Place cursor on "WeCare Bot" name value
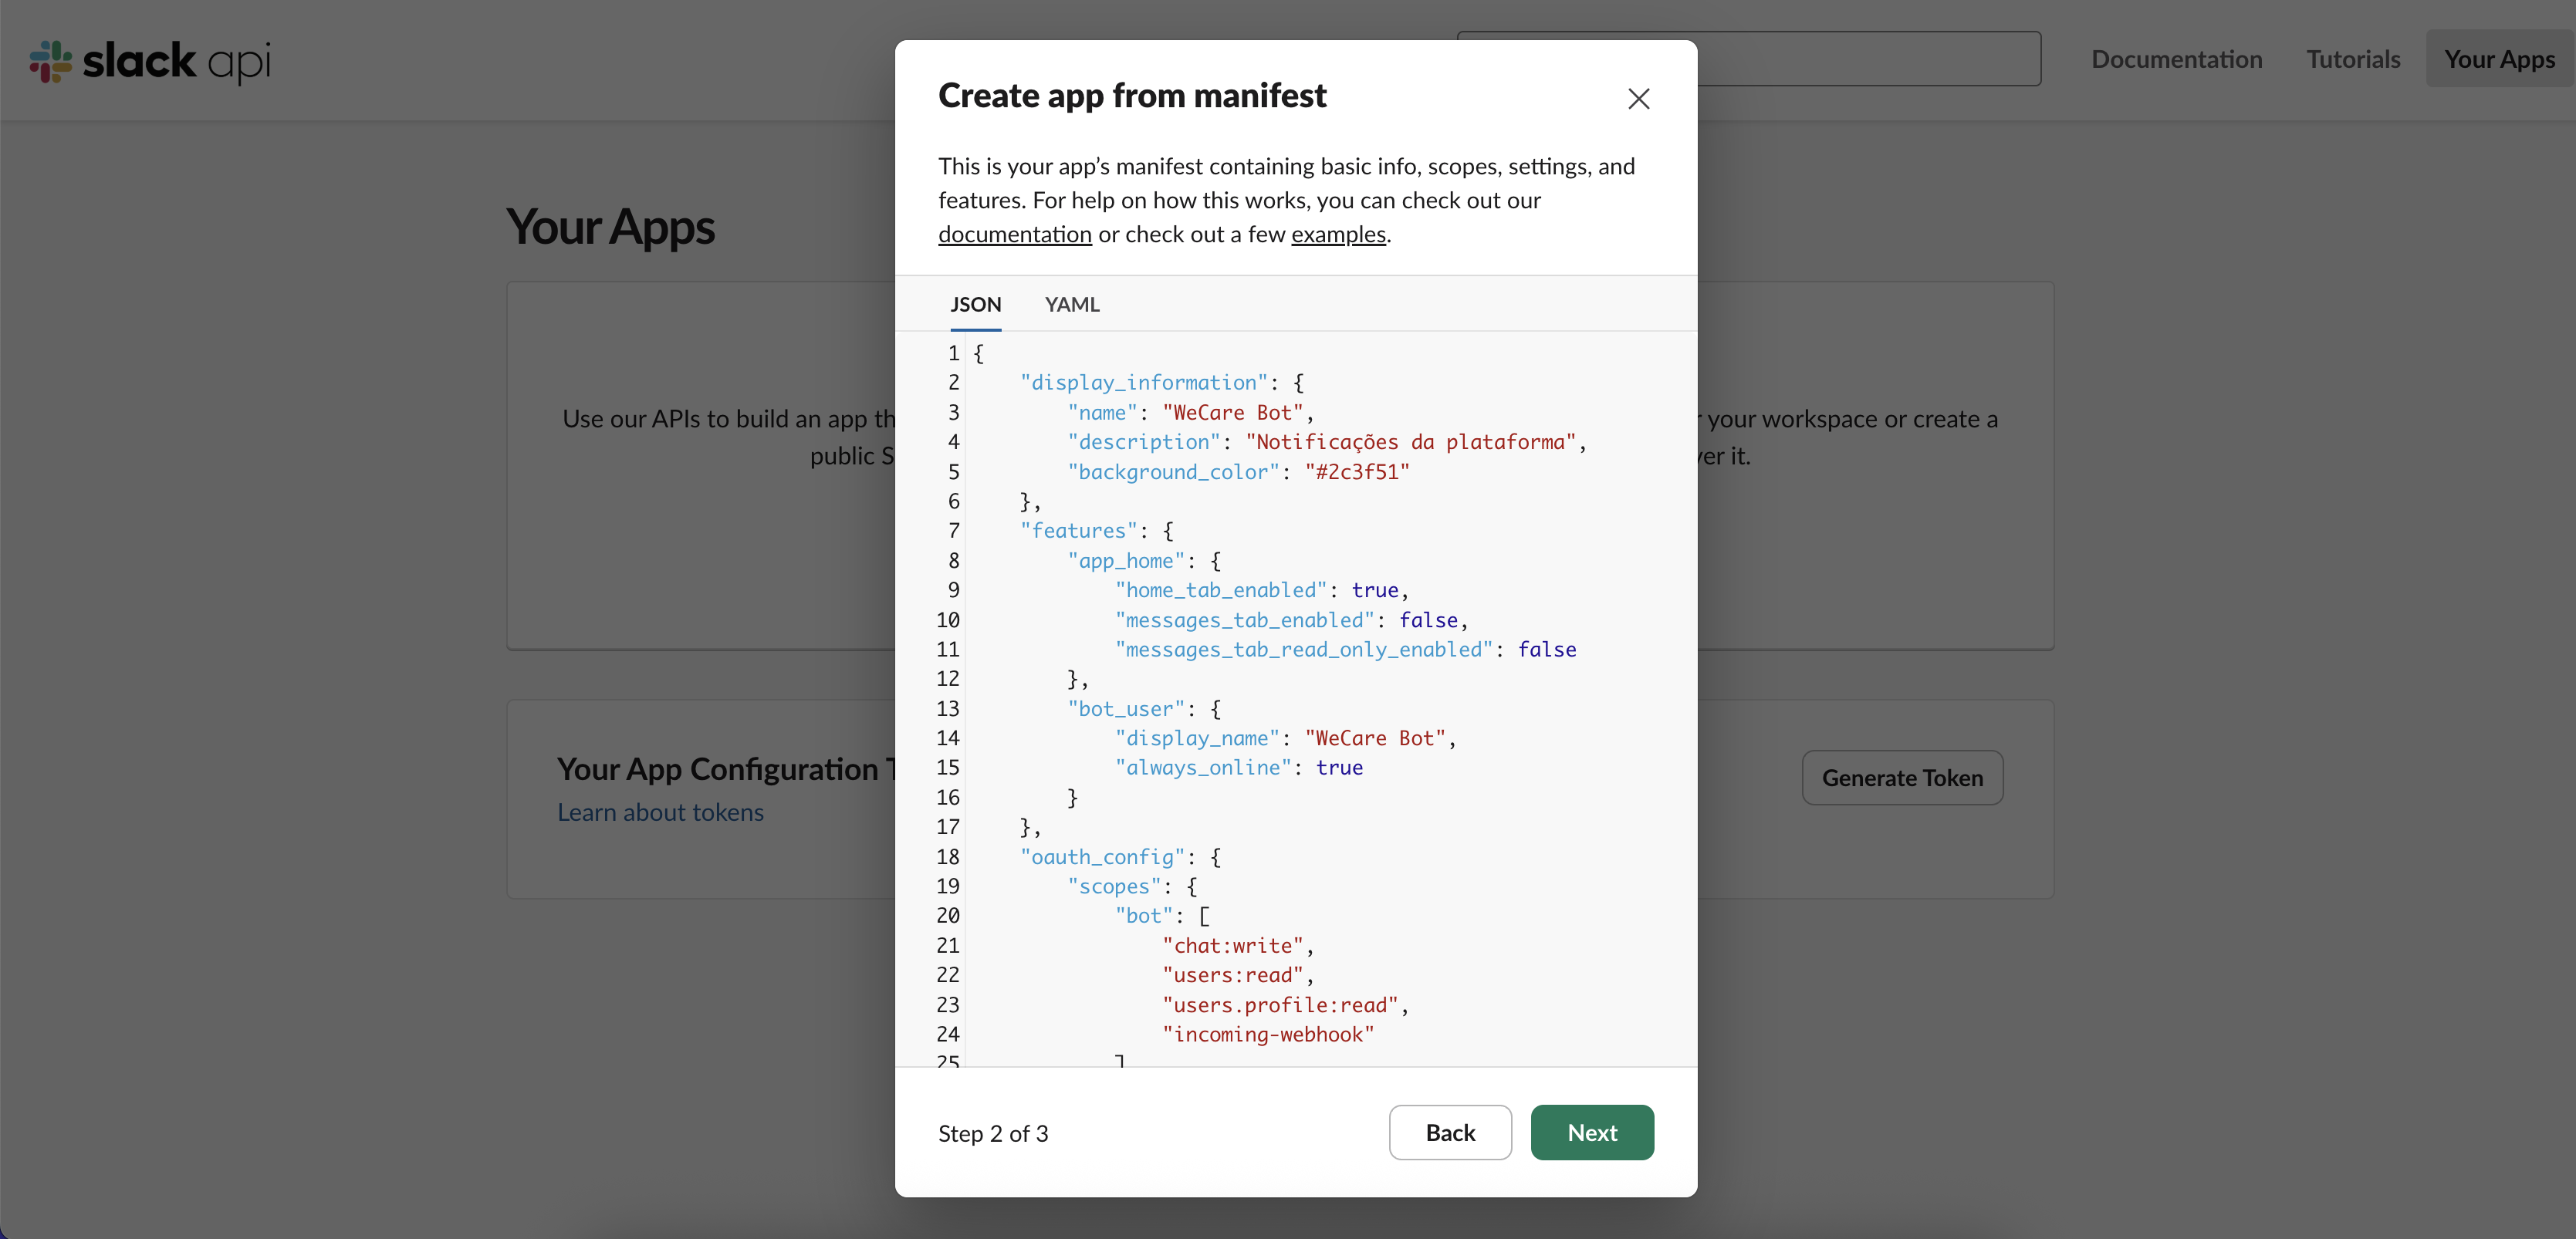The height and width of the screenshot is (1239, 2576). tap(1233, 412)
